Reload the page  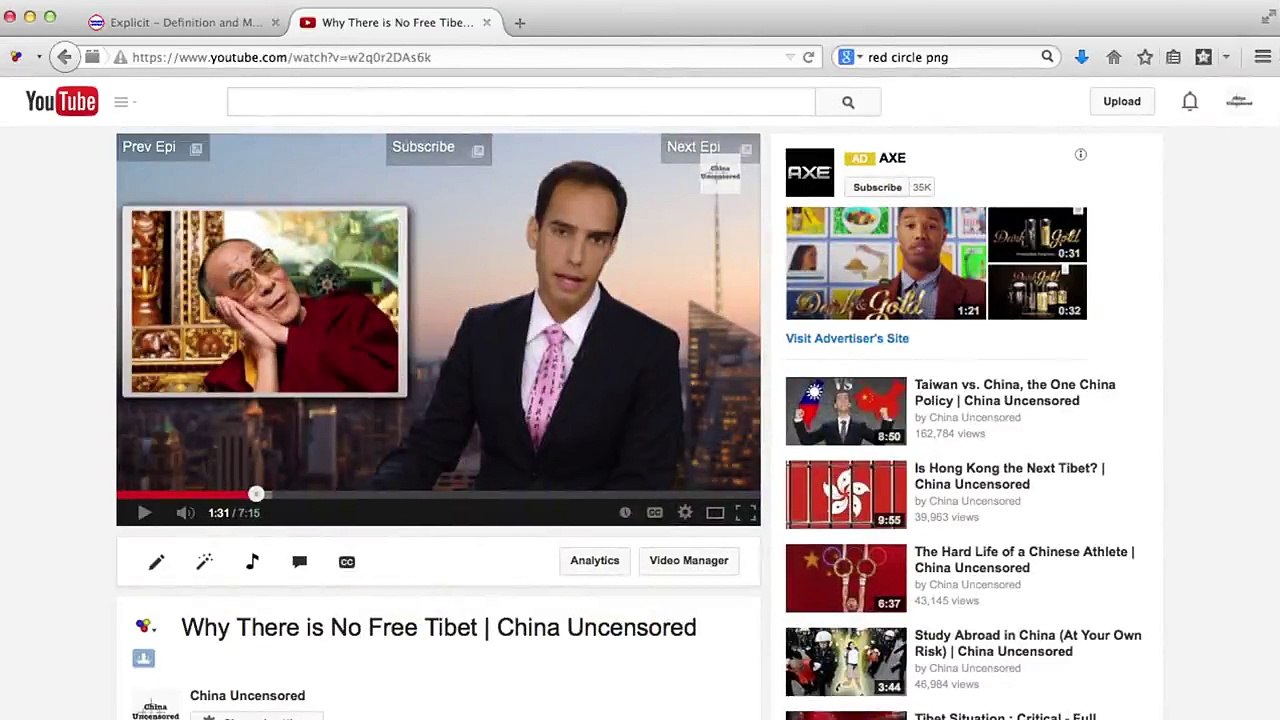pos(808,57)
